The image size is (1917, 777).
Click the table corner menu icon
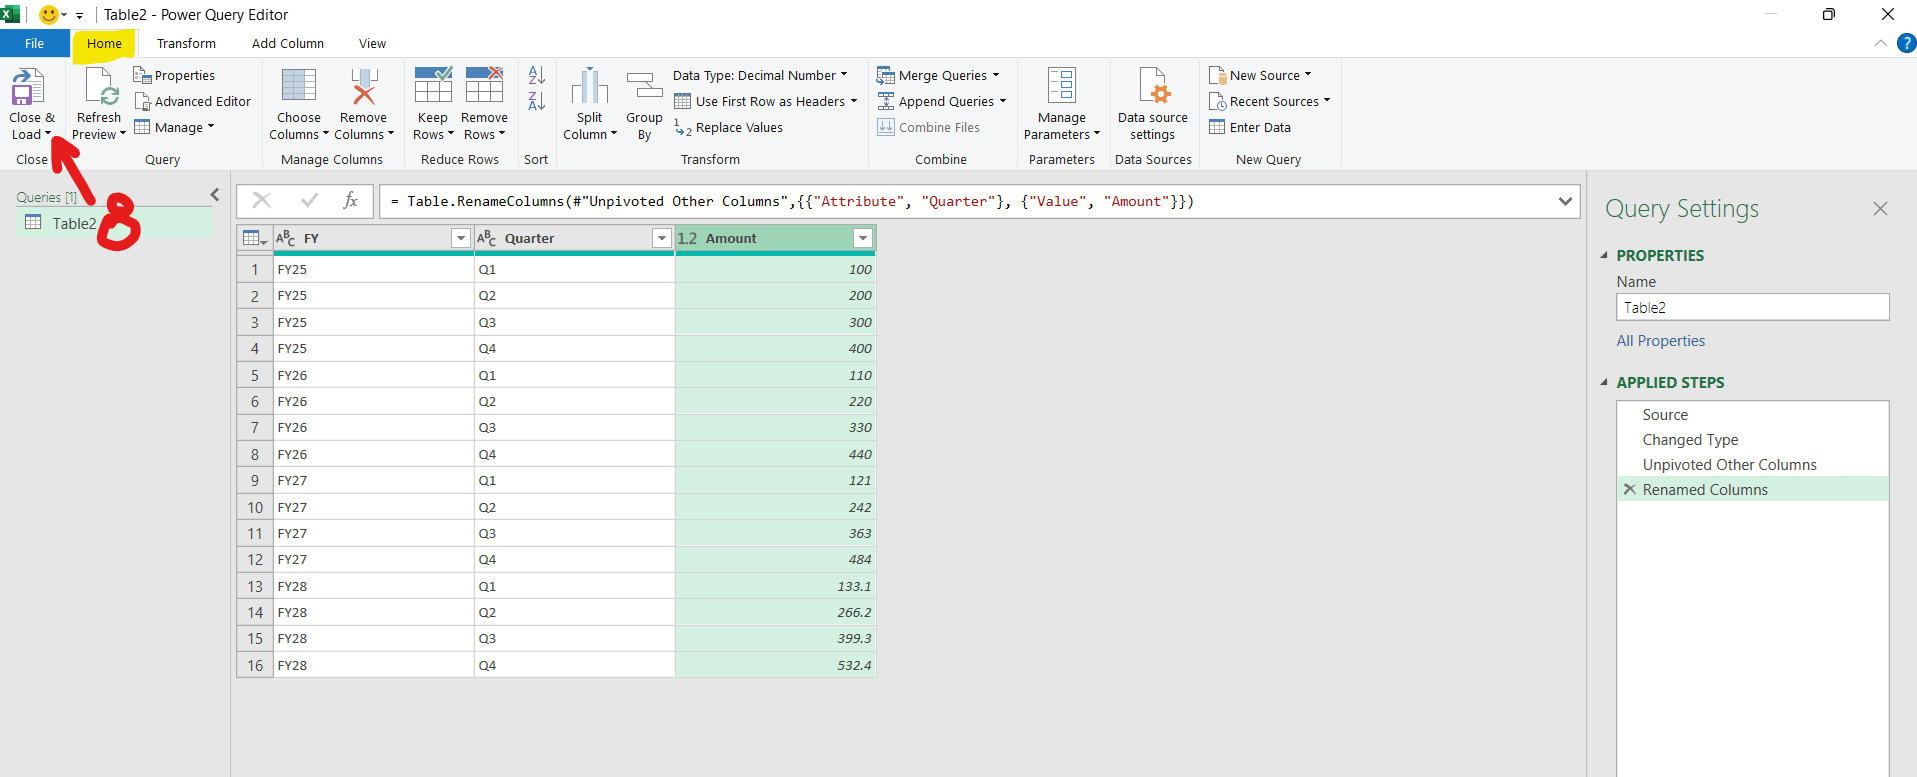point(255,238)
